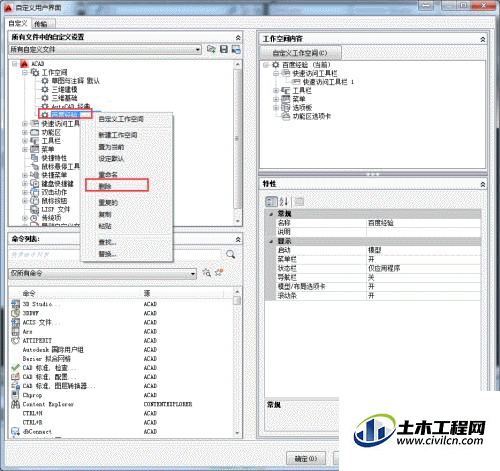The image size is (500, 471).
Task: Choose 重命名 in the context menu
Action: [x=108, y=174]
